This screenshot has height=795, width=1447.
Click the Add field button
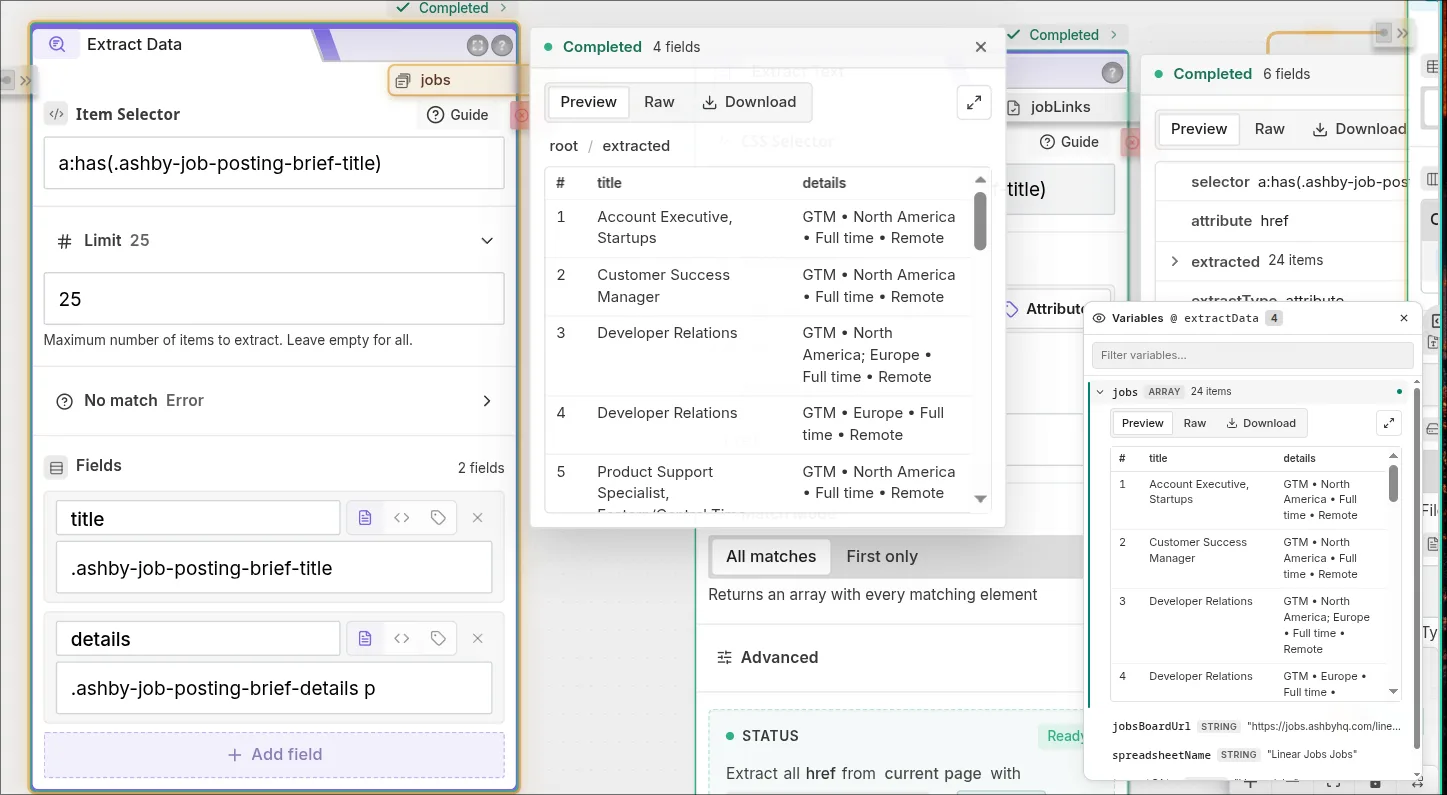[x=274, y=755]
